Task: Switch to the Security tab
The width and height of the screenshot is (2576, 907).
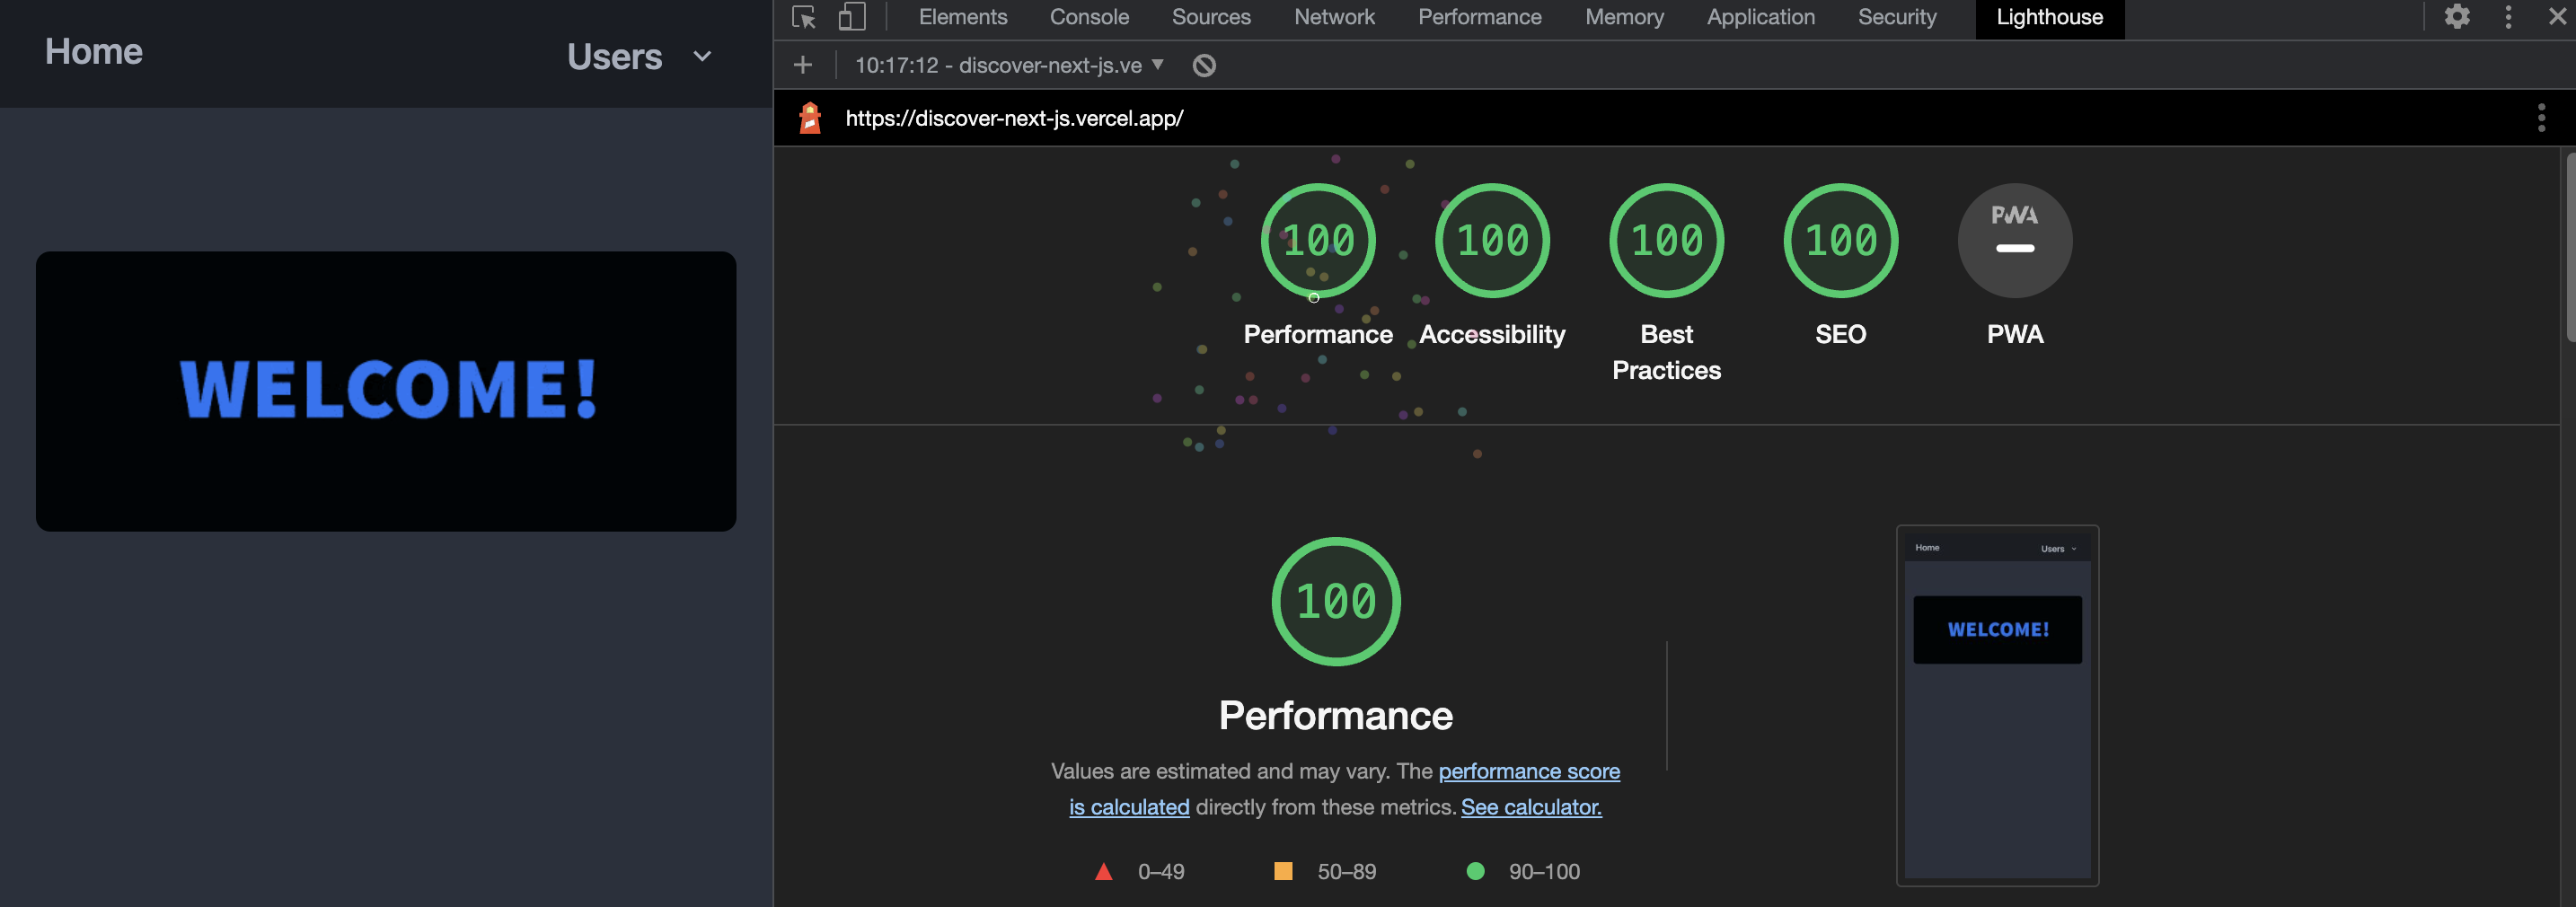Action: (x=1897, y=17)
